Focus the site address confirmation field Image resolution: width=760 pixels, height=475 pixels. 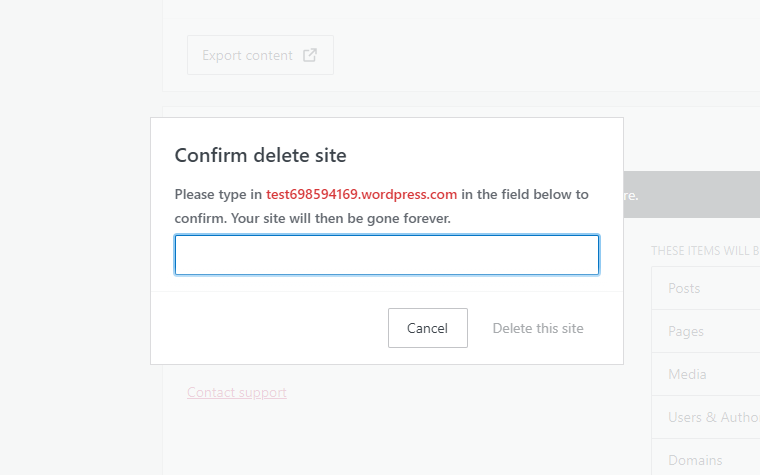387,255
